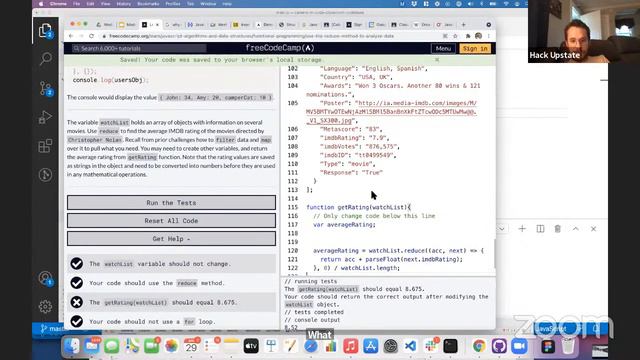Focus the Search 6,000+ tutorials field
The width and height of the screenshot is (640, 360).
139,48
